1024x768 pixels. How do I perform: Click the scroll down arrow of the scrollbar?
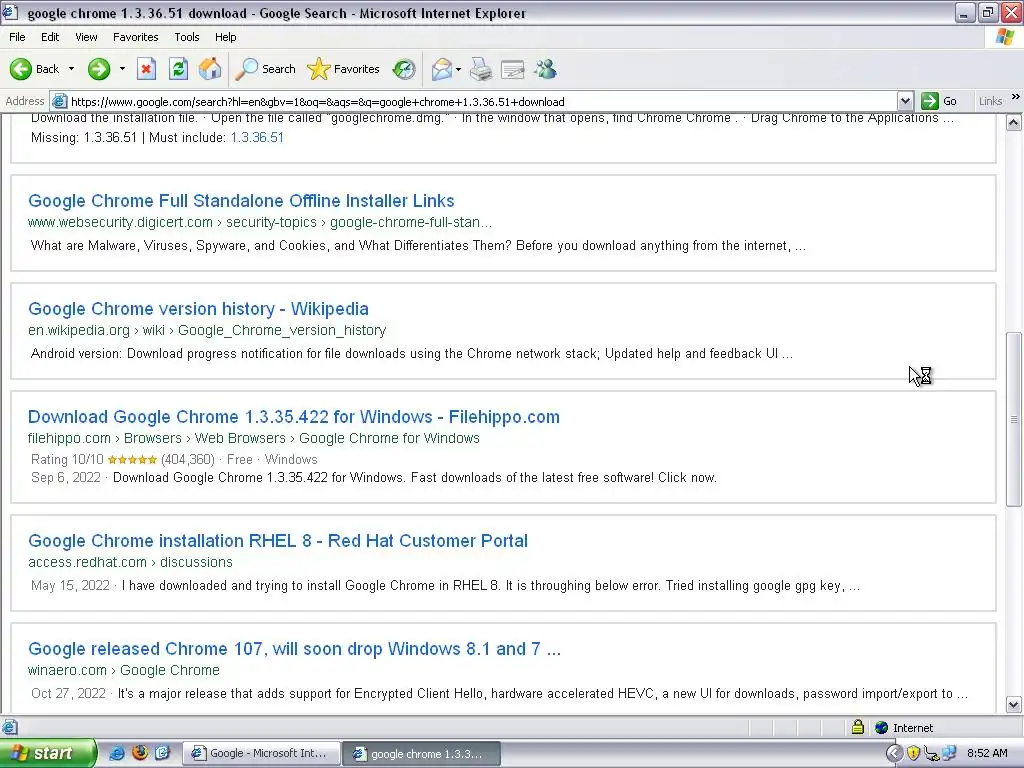1014,704
